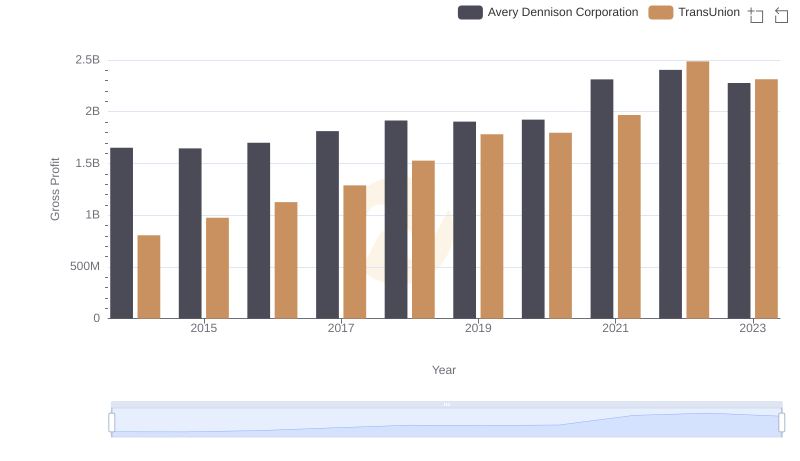Screen dimensions: 800x461
Task: Click the right handle of the zoom slider
Action: point(781,422)
